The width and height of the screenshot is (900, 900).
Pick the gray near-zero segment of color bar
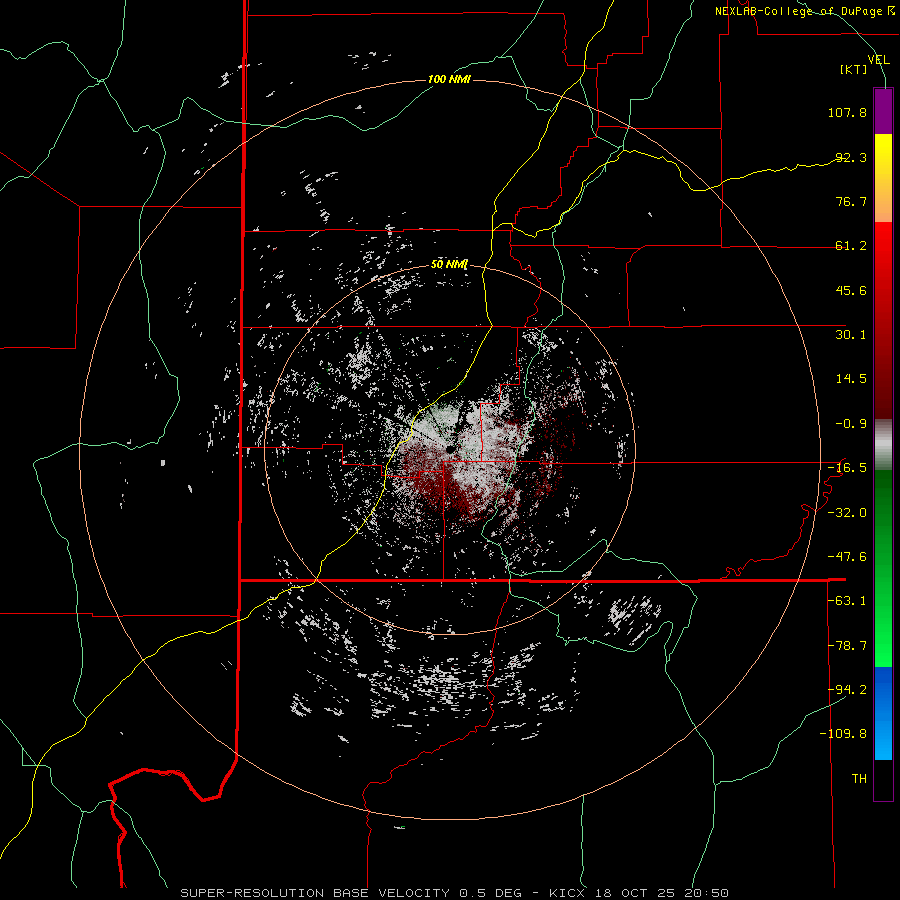(x=883, y=445)
